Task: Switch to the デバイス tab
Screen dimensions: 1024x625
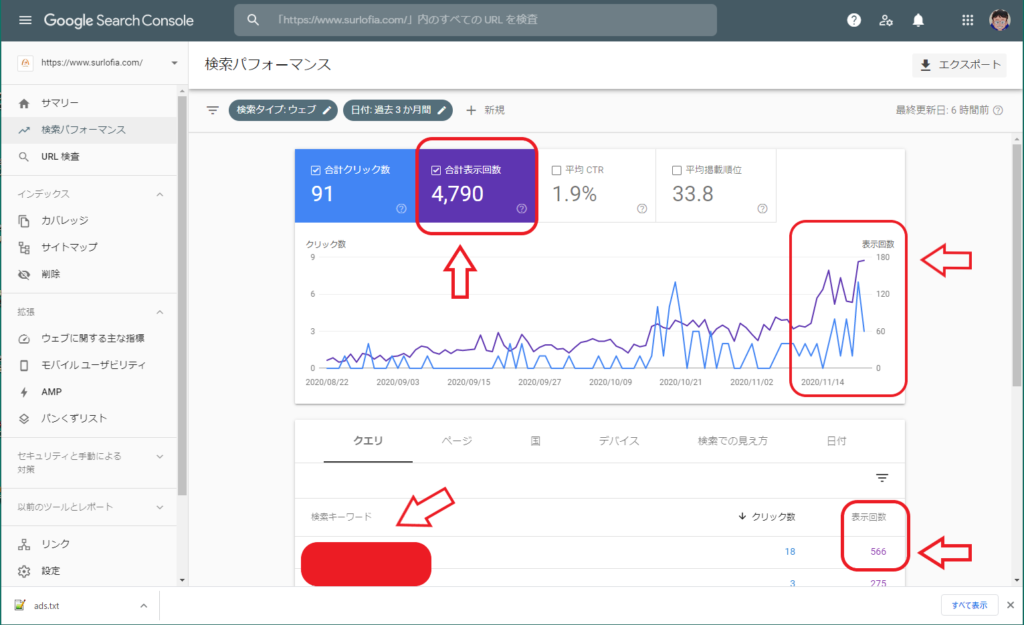Action: coord(620,441)
